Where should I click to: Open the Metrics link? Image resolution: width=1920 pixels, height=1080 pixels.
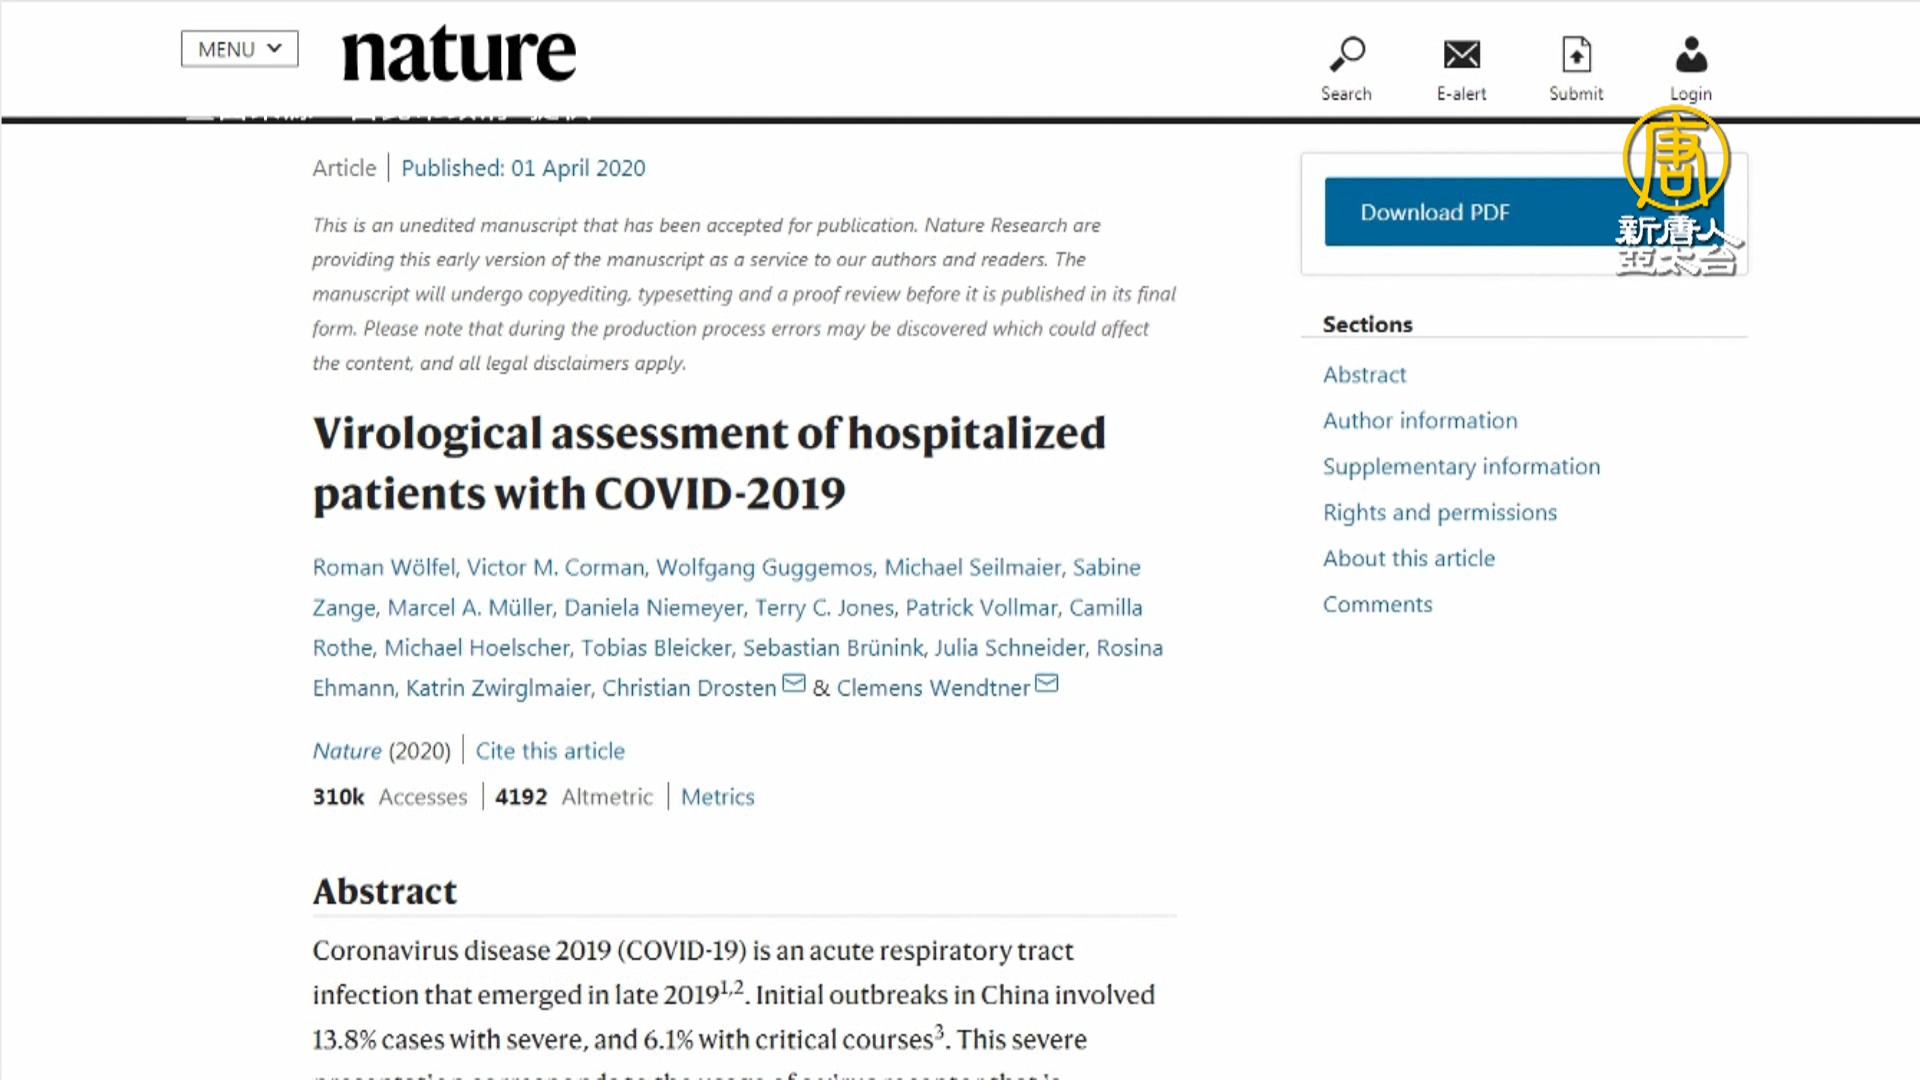(x=717, y=797)
